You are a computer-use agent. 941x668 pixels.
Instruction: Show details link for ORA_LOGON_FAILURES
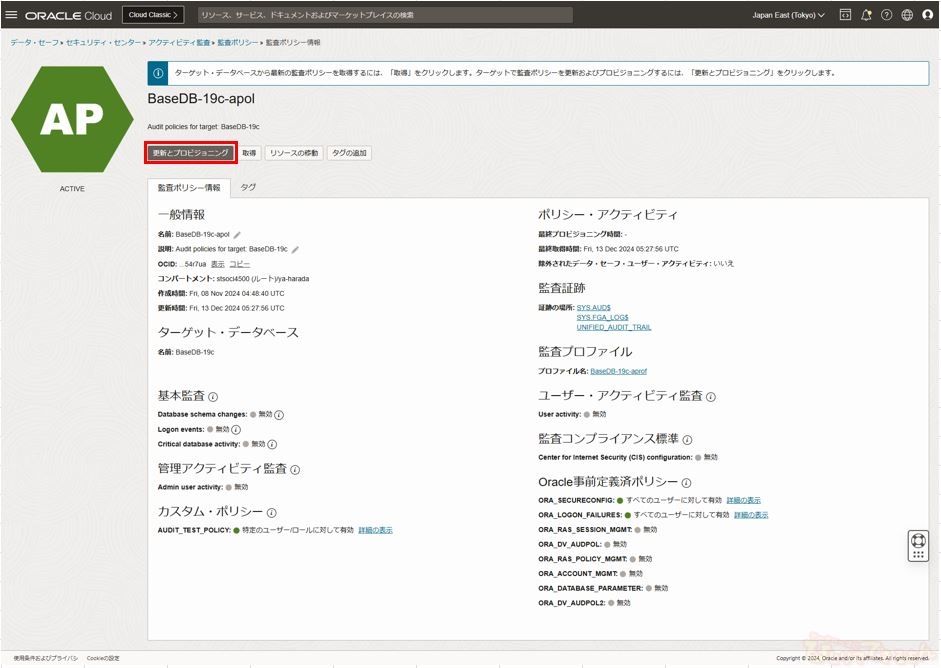(x=751, y=515)
